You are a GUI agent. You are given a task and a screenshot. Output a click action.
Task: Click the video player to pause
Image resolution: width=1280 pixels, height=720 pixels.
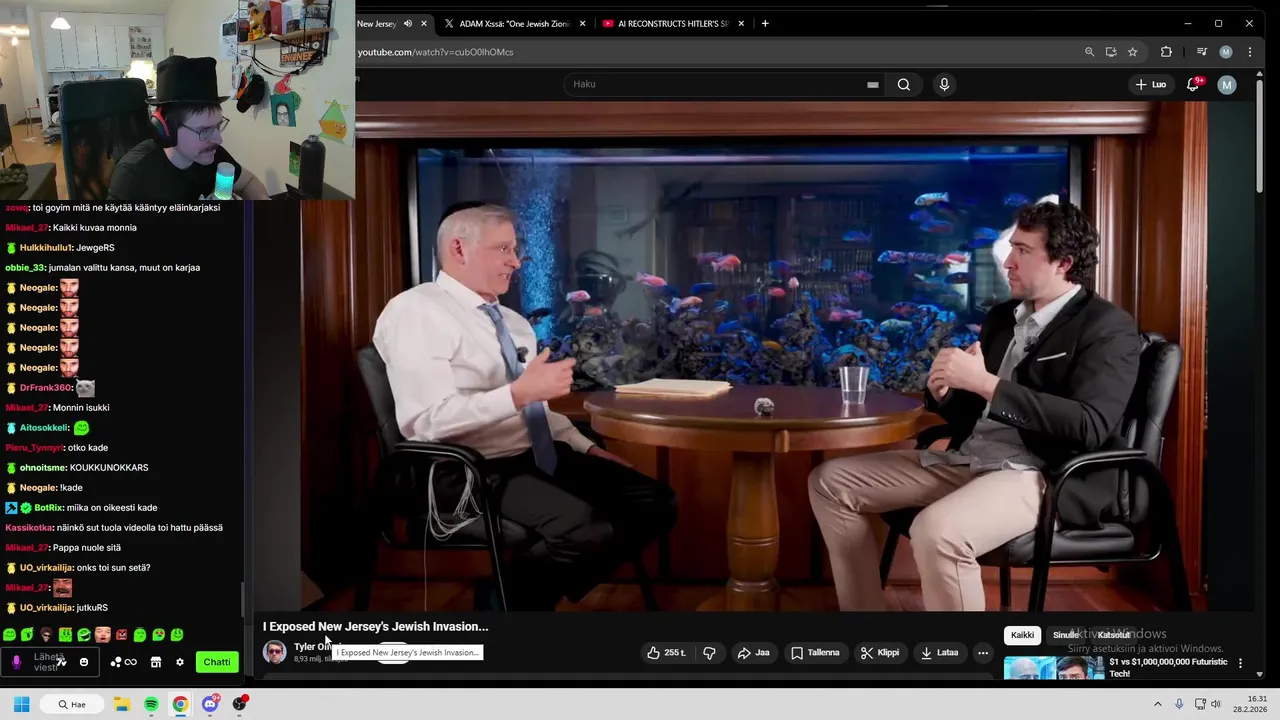(x=755, y=355)
